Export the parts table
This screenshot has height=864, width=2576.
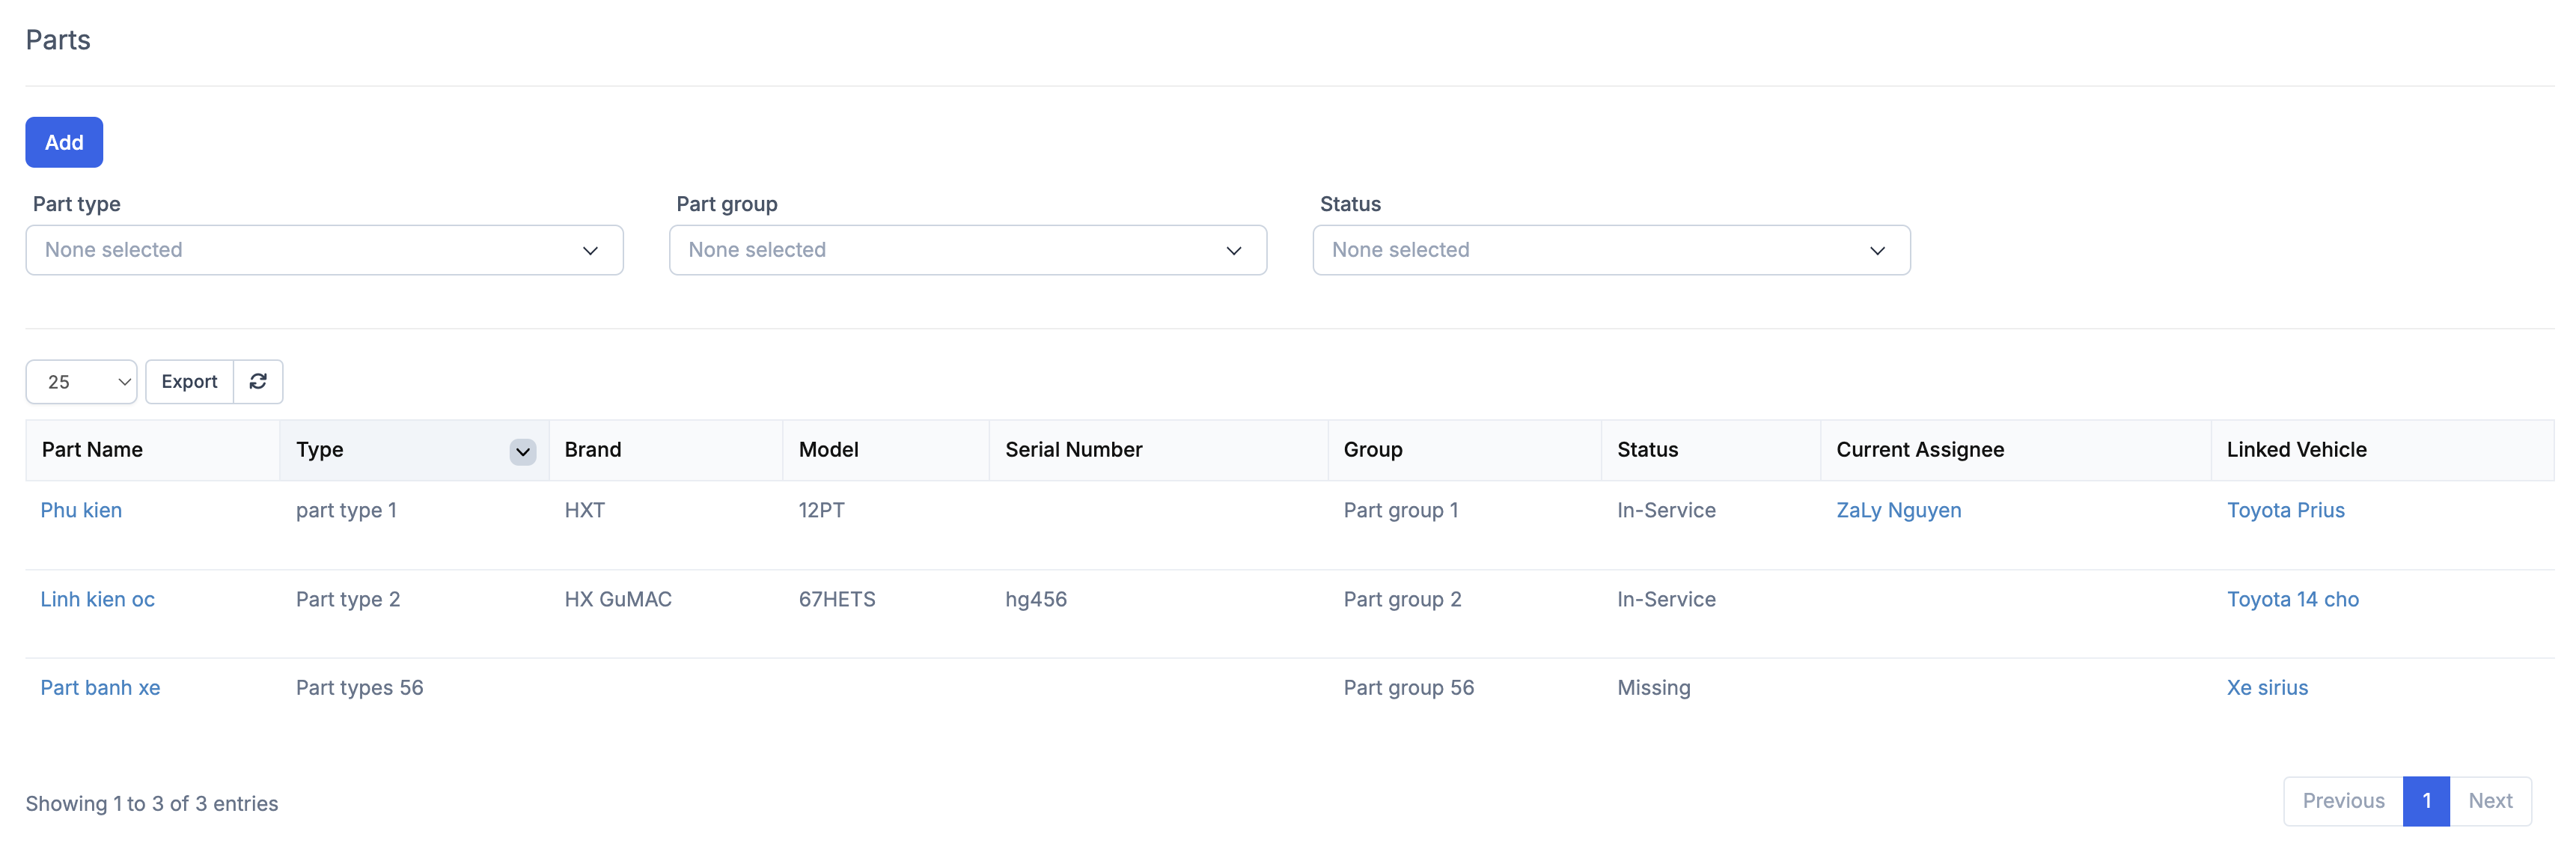tap(189, 381)
